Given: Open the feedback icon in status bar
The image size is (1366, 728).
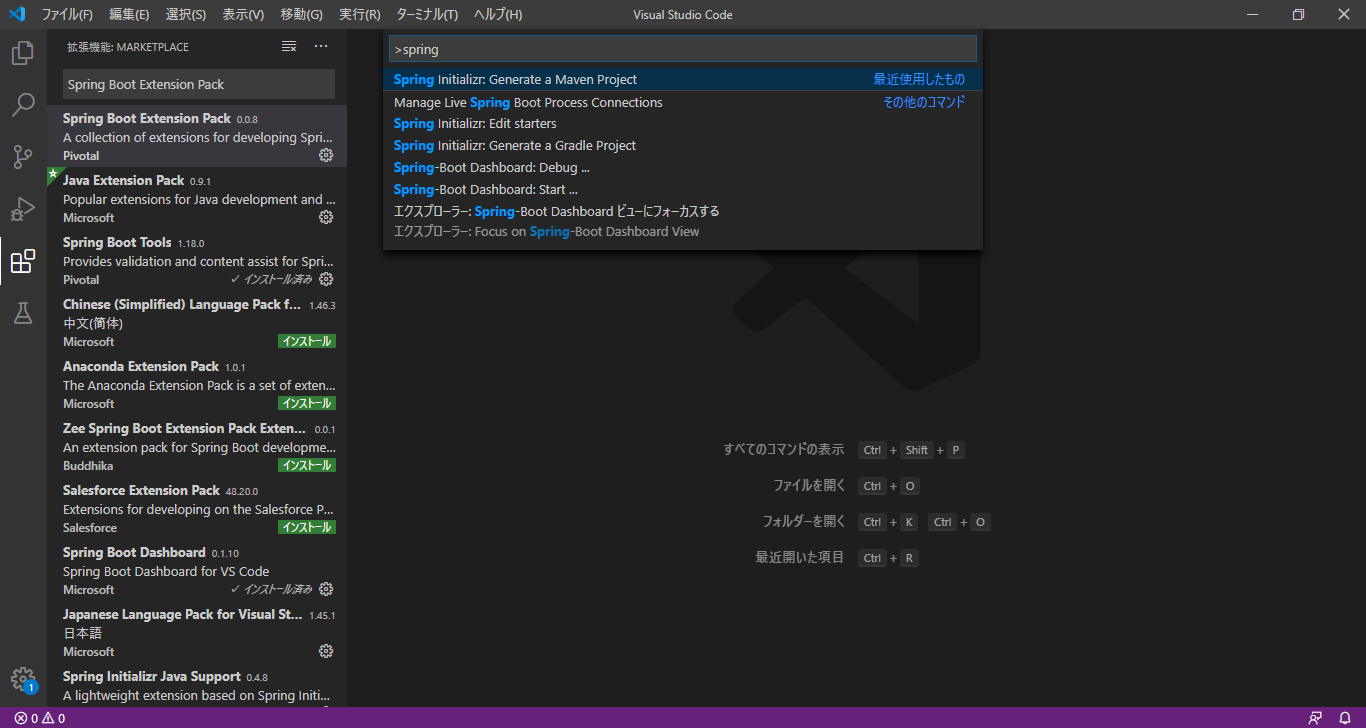Looking at the screenshot, I should tap(1315, 718).
